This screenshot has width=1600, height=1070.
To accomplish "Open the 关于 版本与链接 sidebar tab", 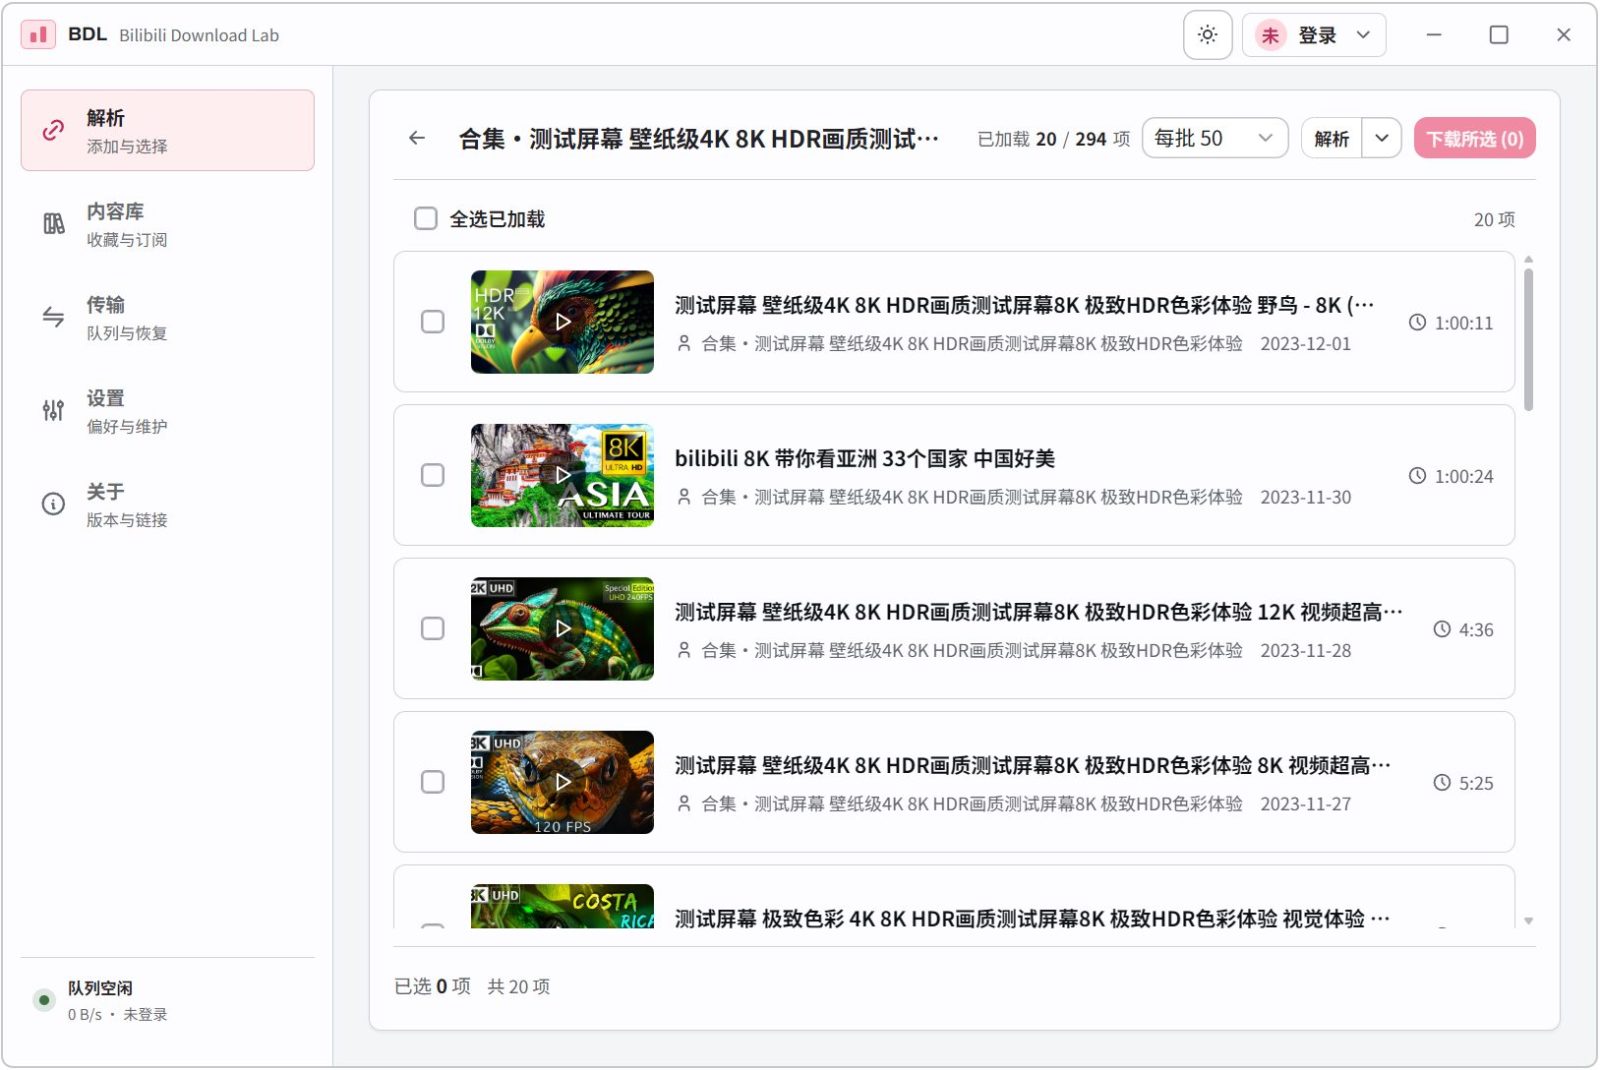I will pyautogui.click(x=167, y=504).
